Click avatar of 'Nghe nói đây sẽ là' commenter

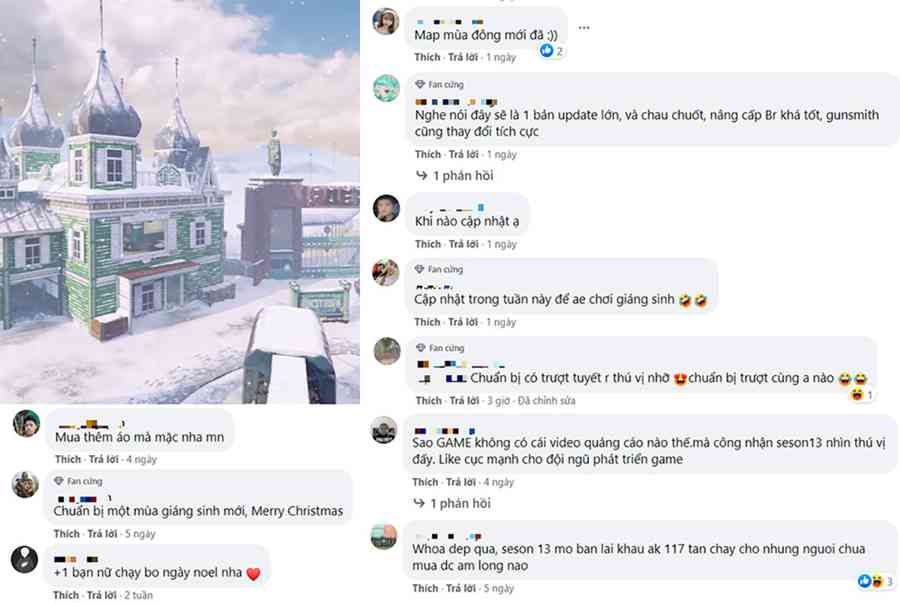pos(386,88)
